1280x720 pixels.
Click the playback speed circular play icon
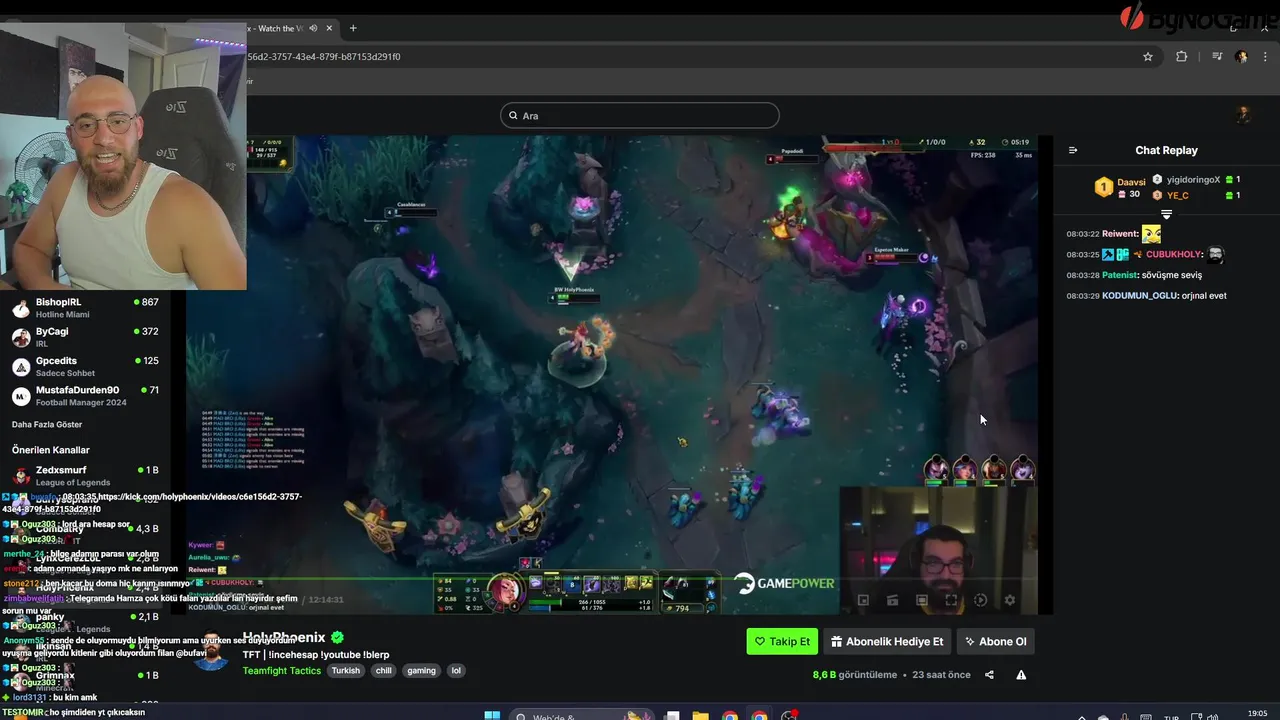point(980,600)
